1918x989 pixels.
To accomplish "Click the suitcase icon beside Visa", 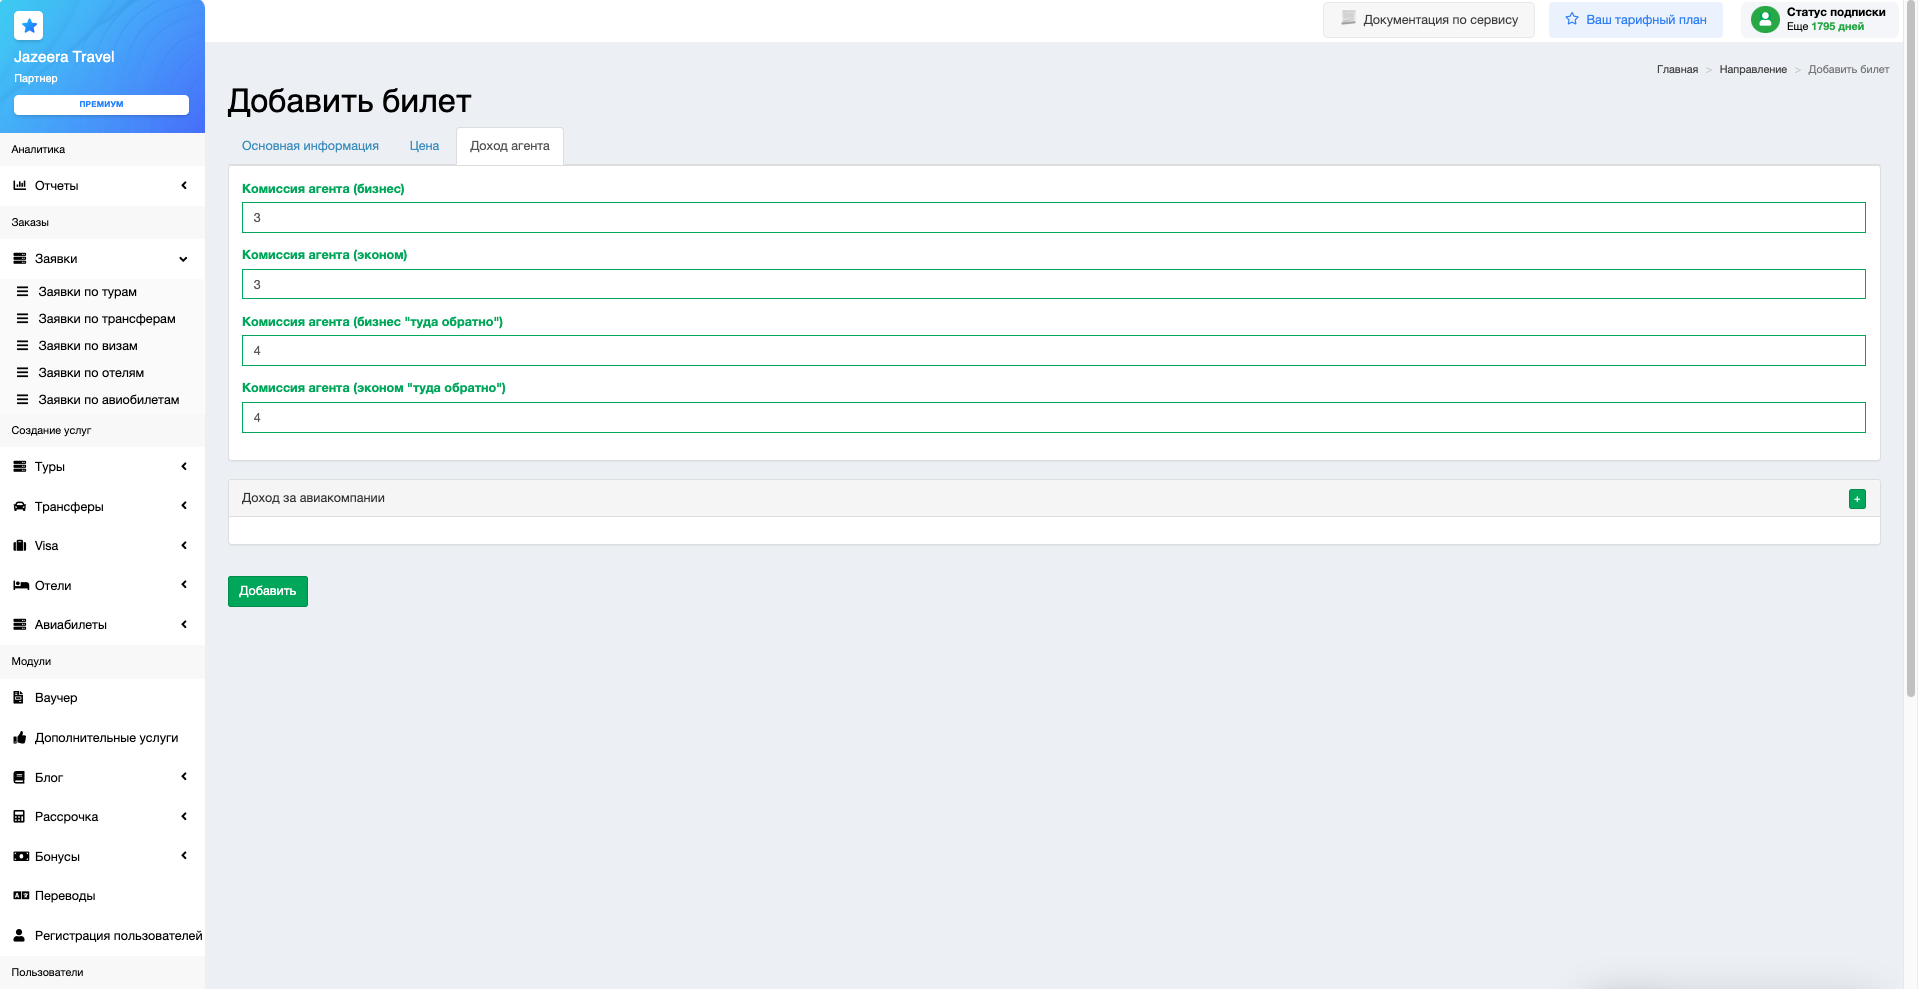I will click(19, 546).
